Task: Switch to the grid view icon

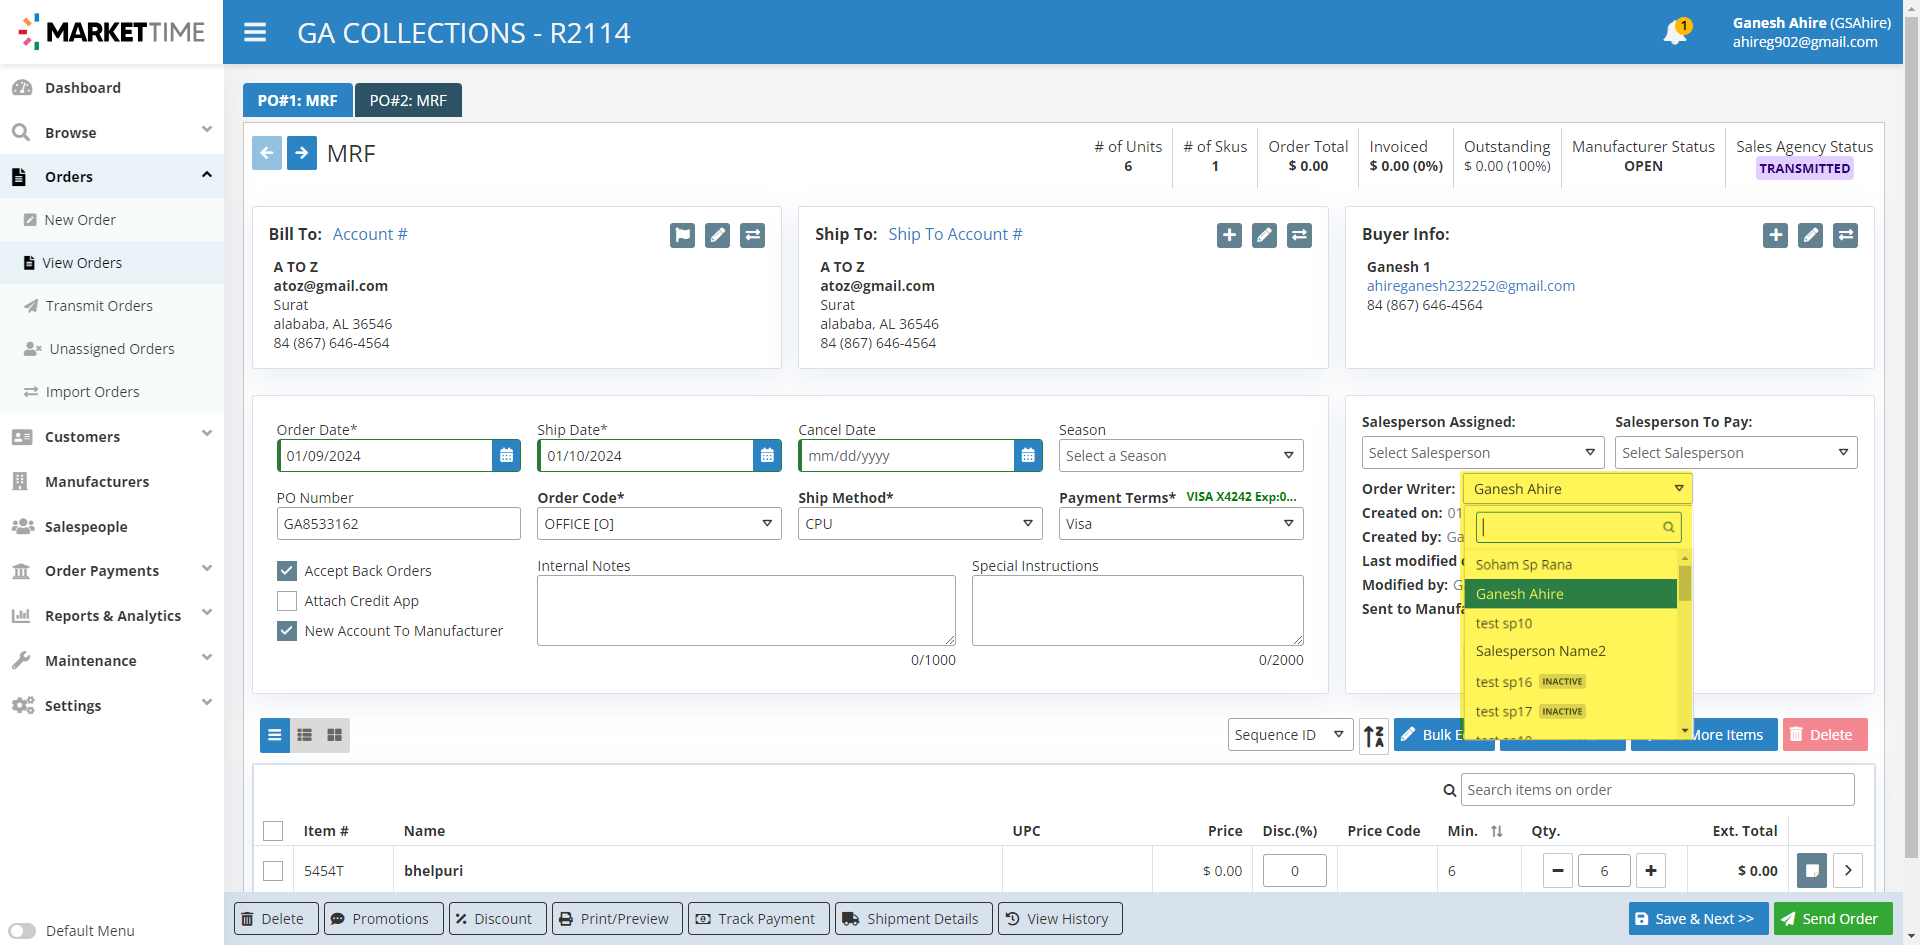Action: tap(335, 735)
